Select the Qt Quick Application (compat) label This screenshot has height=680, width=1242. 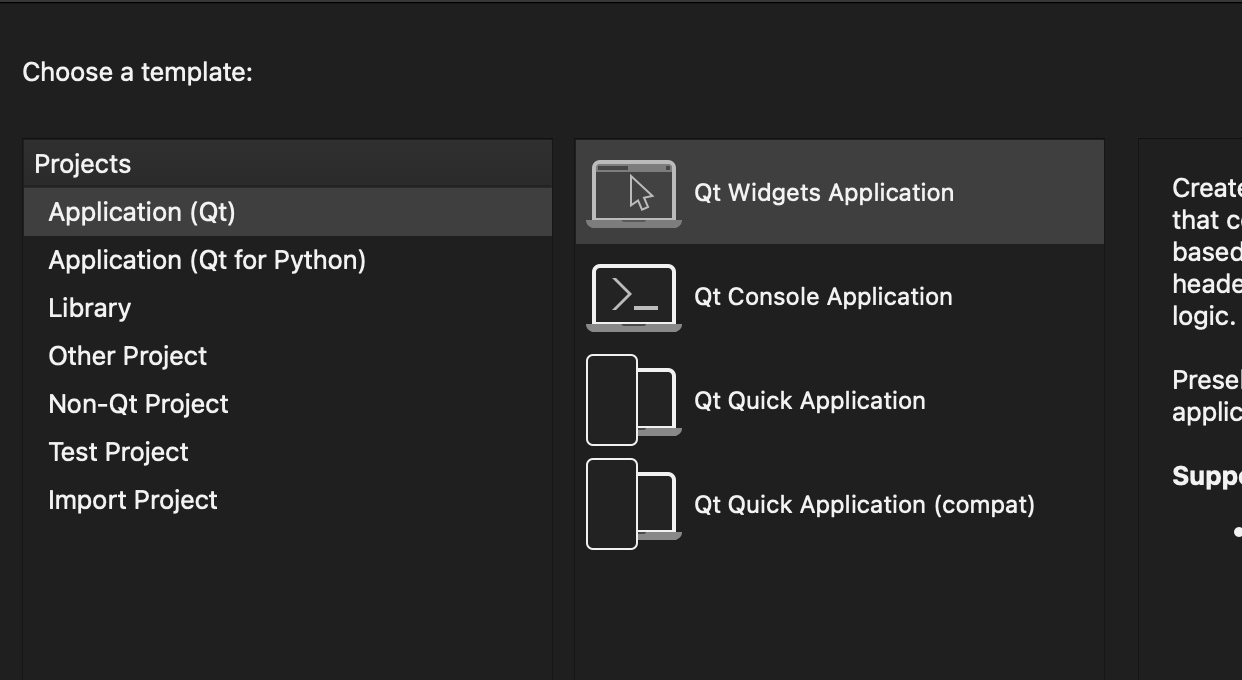tap(864, 505)
